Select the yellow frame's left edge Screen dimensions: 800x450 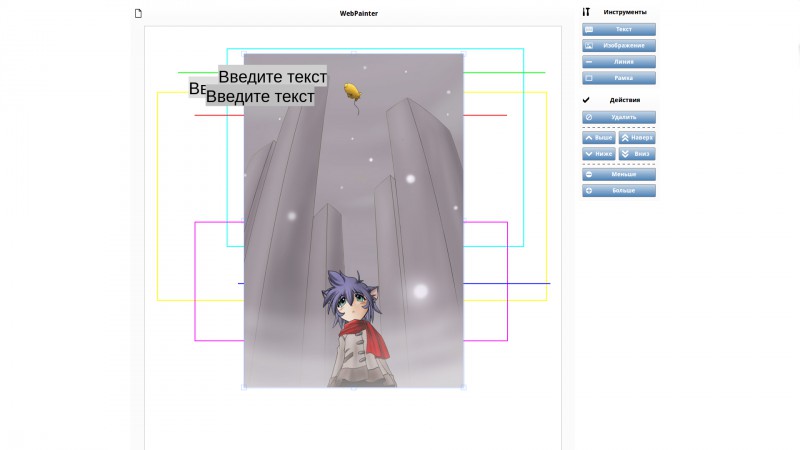(158, 196)
